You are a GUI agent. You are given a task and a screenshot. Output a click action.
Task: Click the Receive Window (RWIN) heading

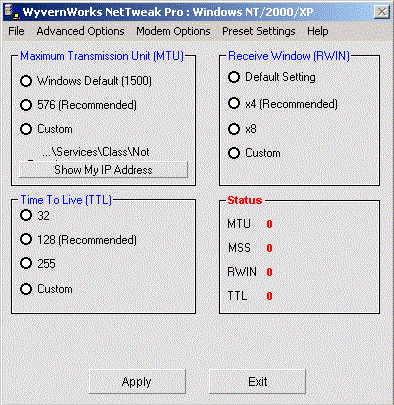tap(289, 56)
